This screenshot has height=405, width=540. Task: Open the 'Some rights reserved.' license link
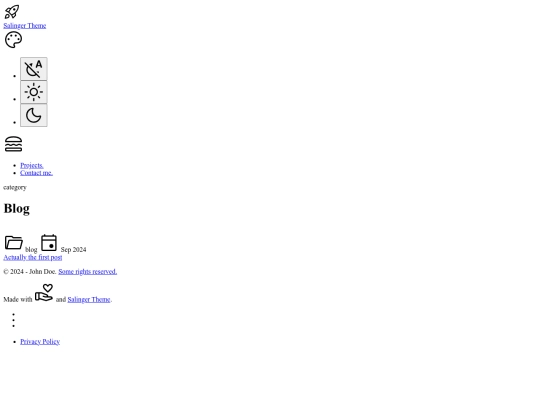pyautogui.click(x=87, y=271)
